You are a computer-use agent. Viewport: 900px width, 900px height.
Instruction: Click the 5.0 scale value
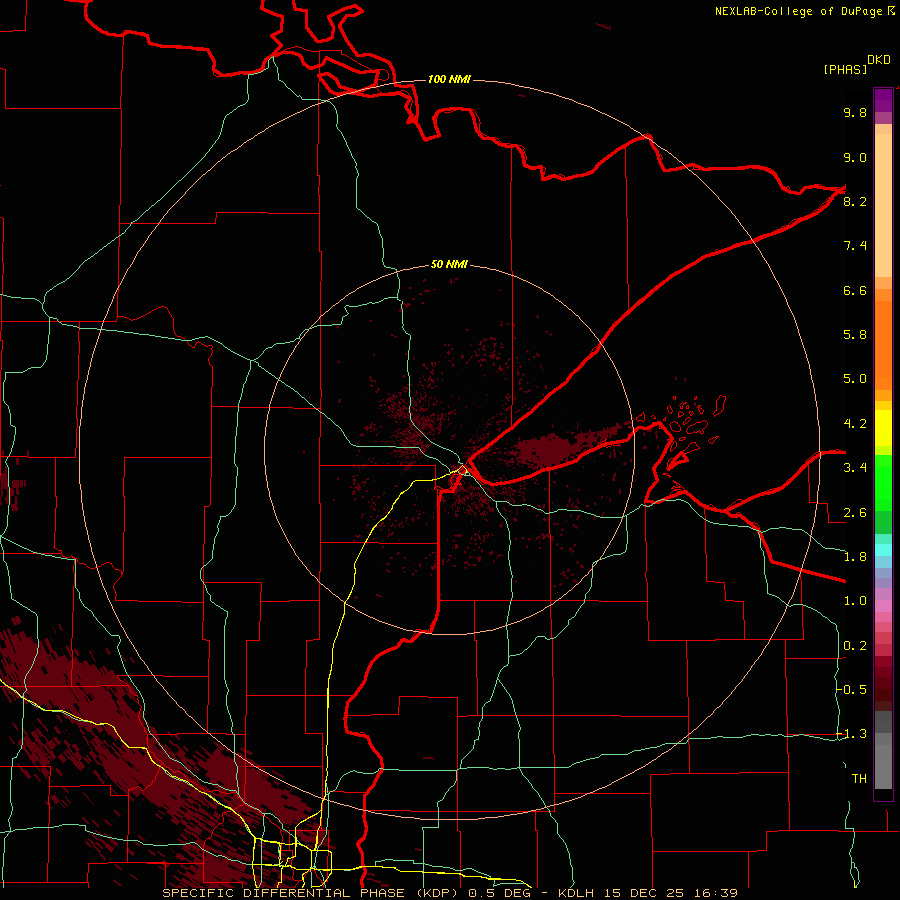[855, 379]
